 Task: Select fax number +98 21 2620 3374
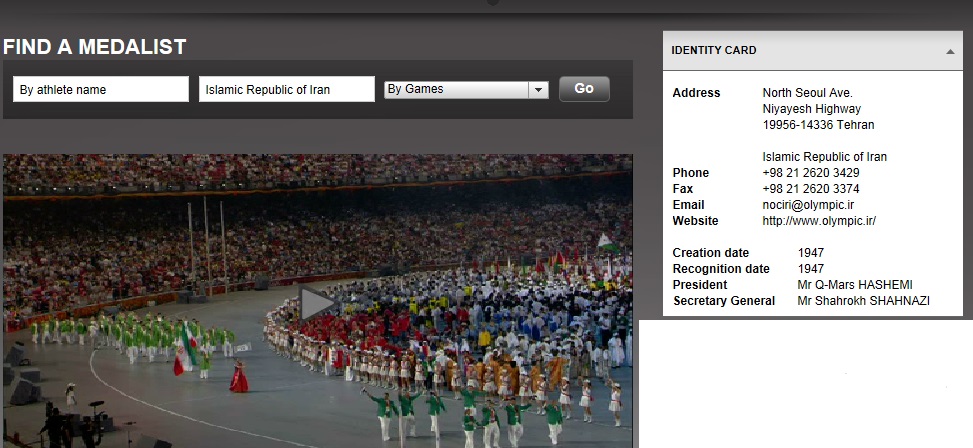click(x=810, y=189)
